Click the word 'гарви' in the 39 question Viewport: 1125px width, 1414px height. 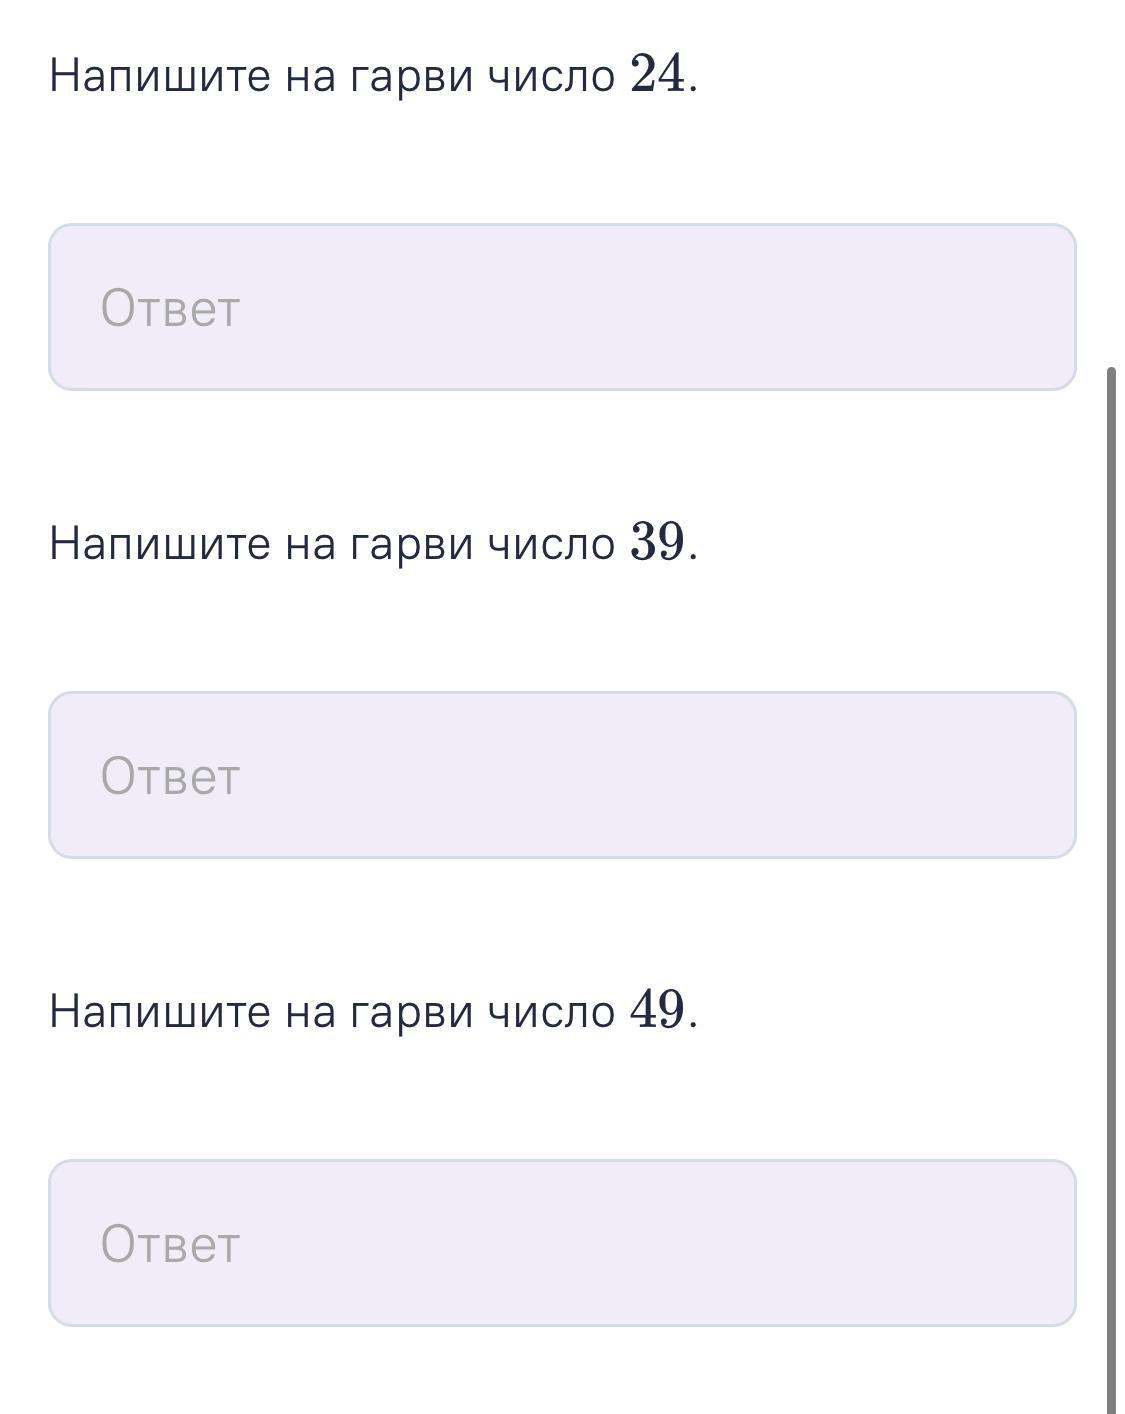[x=411, y=544]
